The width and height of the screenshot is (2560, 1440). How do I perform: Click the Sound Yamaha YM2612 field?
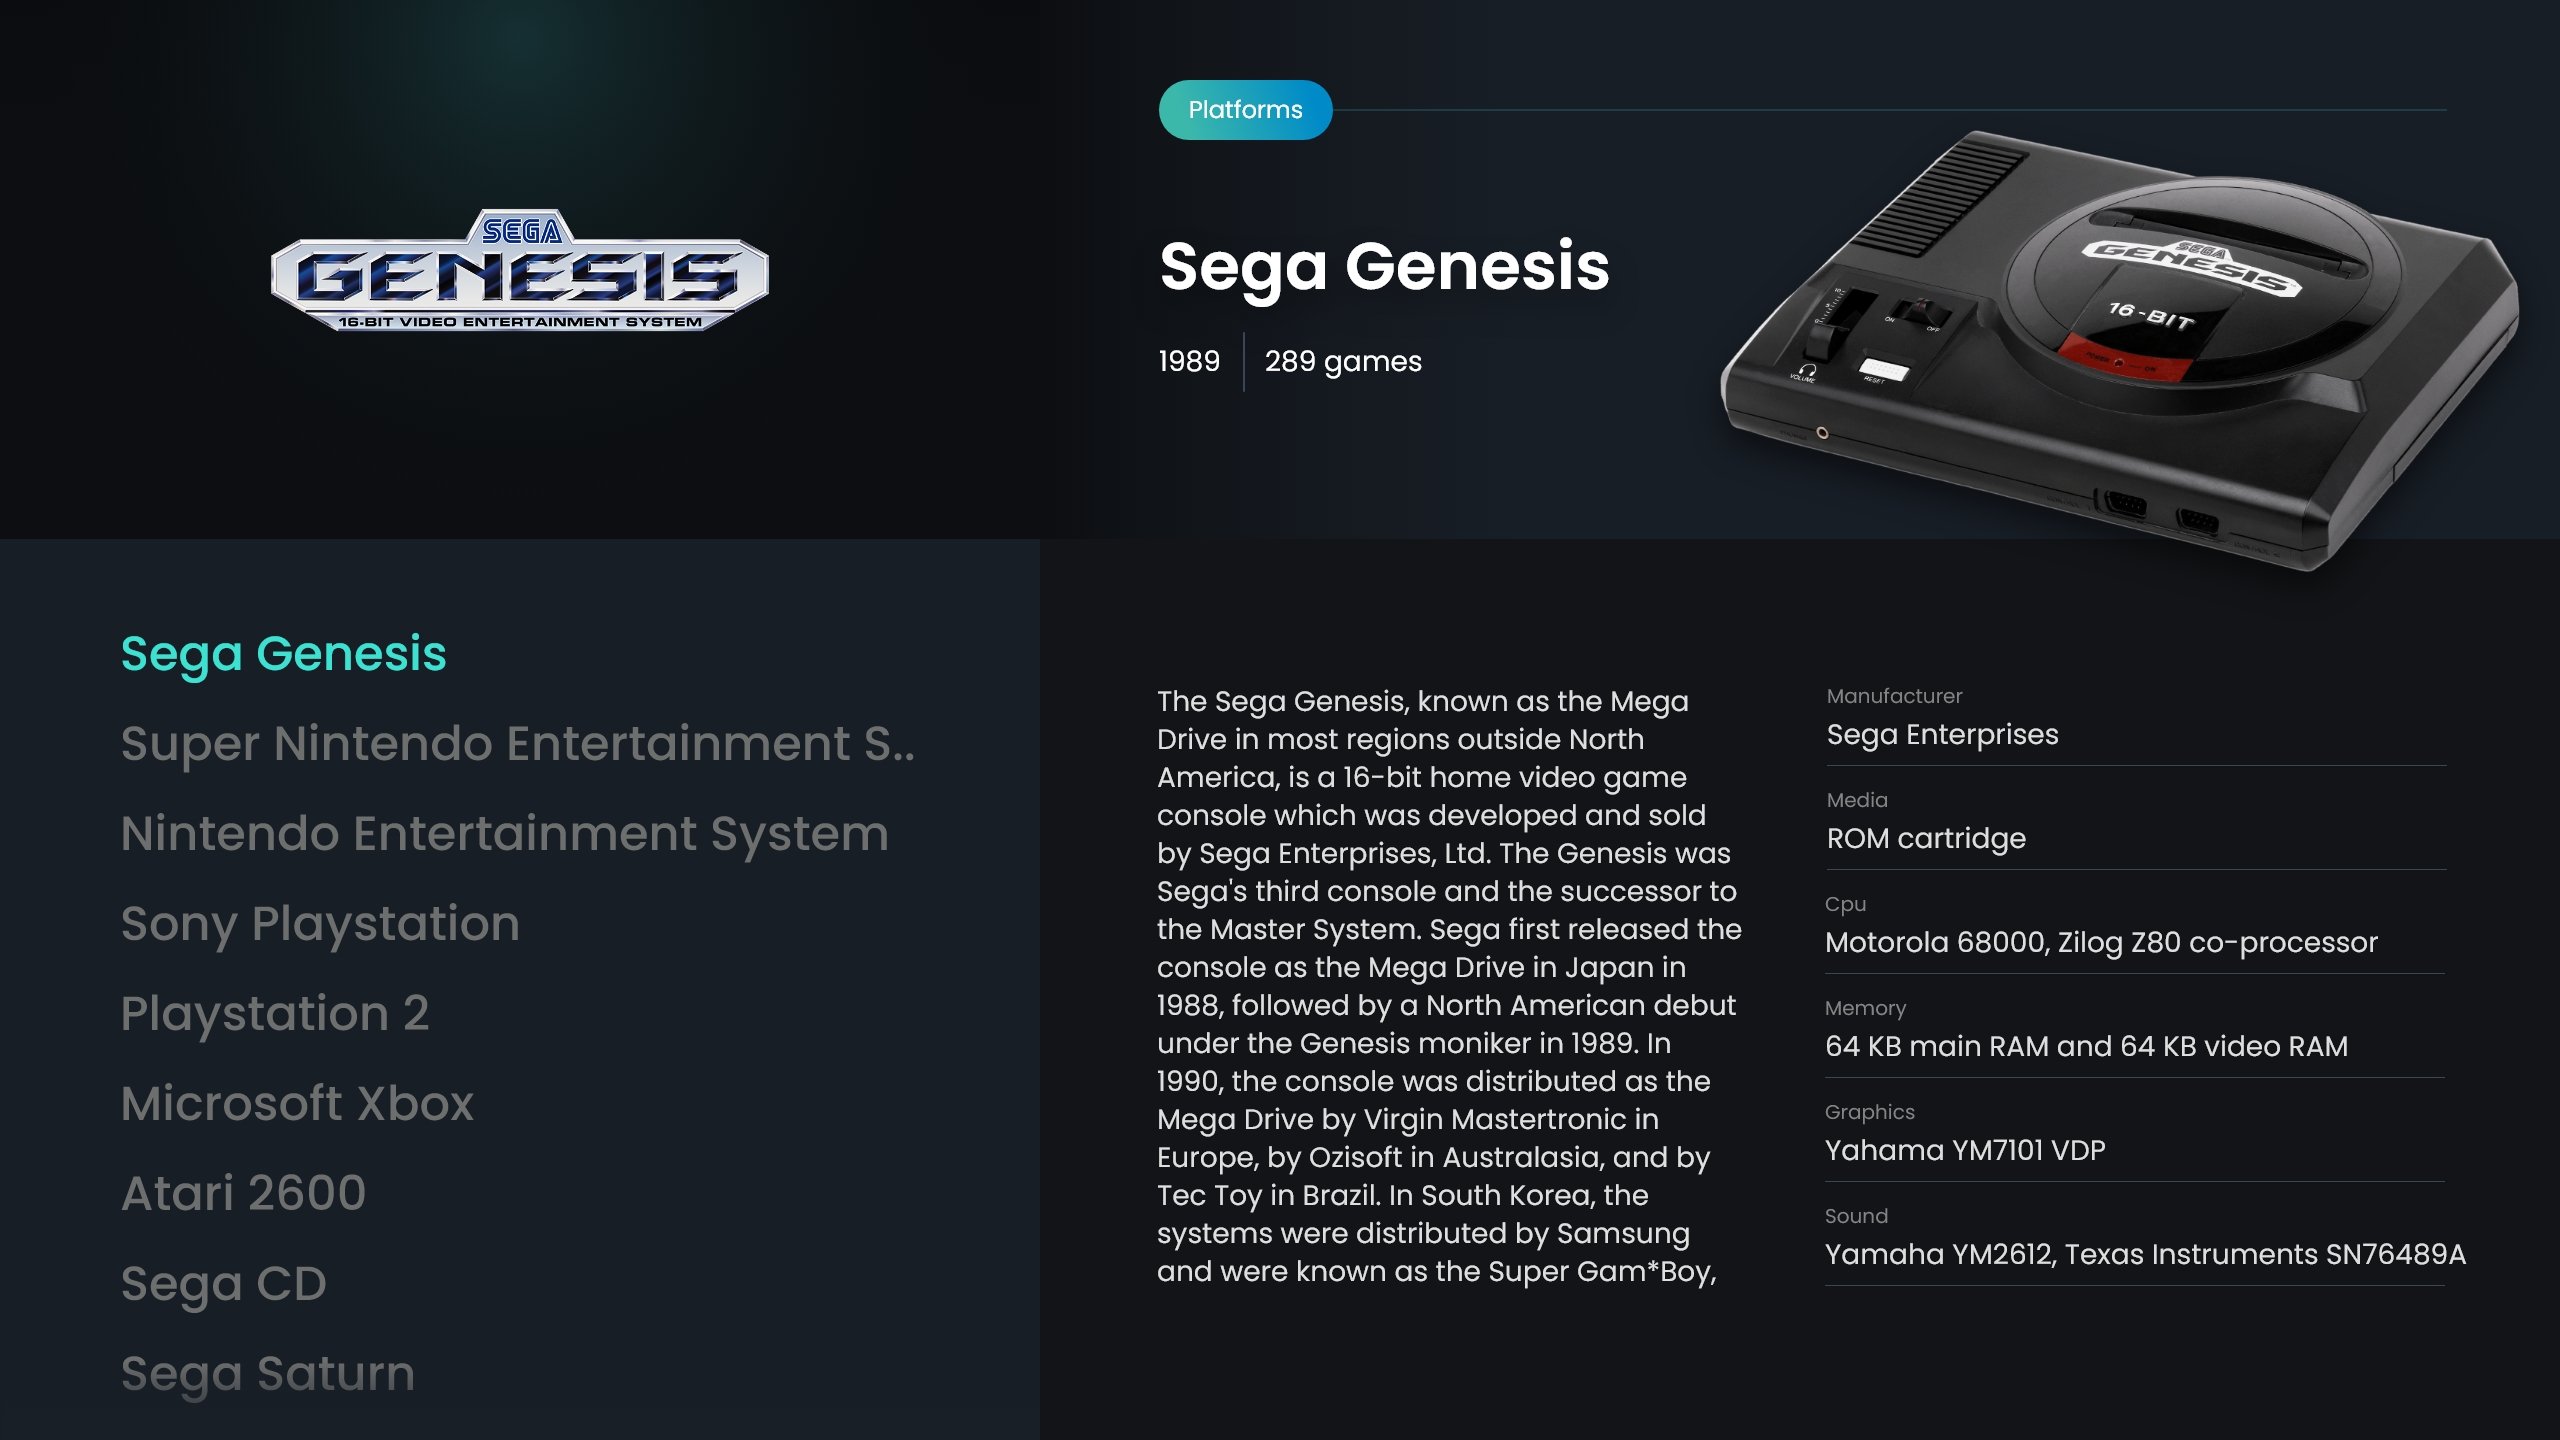pyautogui.click(x=2145, y=1241)
